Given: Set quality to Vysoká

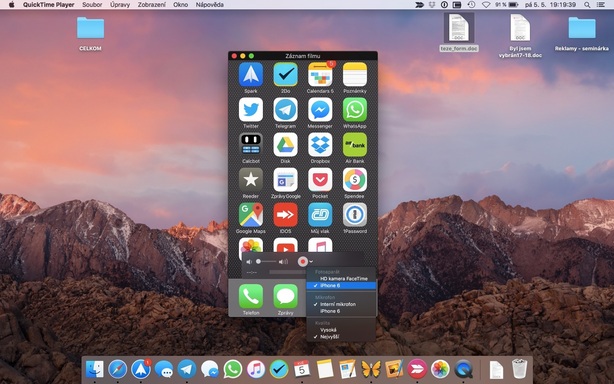Looking at the screenshot, I should click(x=341, y=330).
